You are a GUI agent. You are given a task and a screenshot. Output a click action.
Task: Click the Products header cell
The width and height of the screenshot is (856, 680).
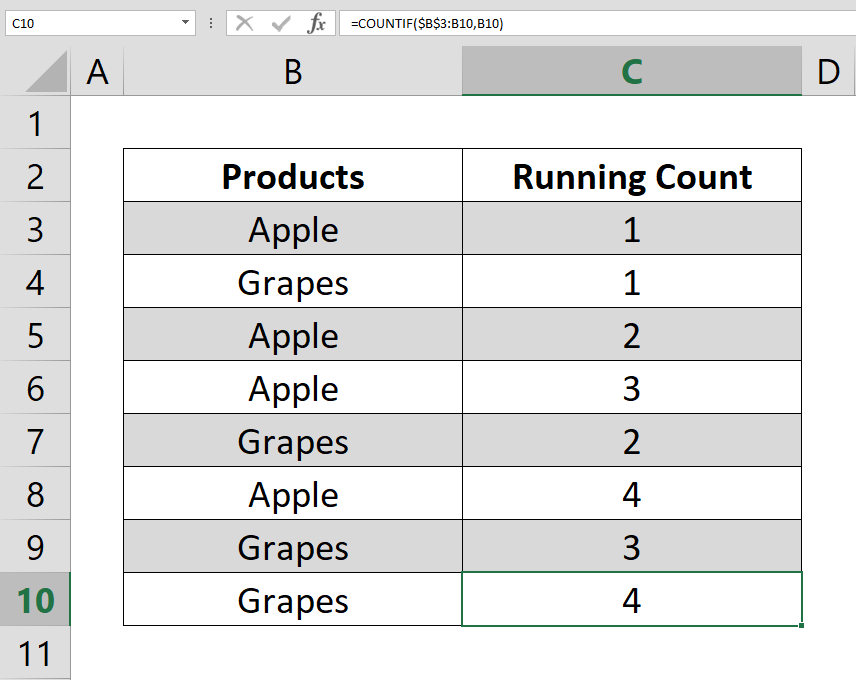click(293, 175)
